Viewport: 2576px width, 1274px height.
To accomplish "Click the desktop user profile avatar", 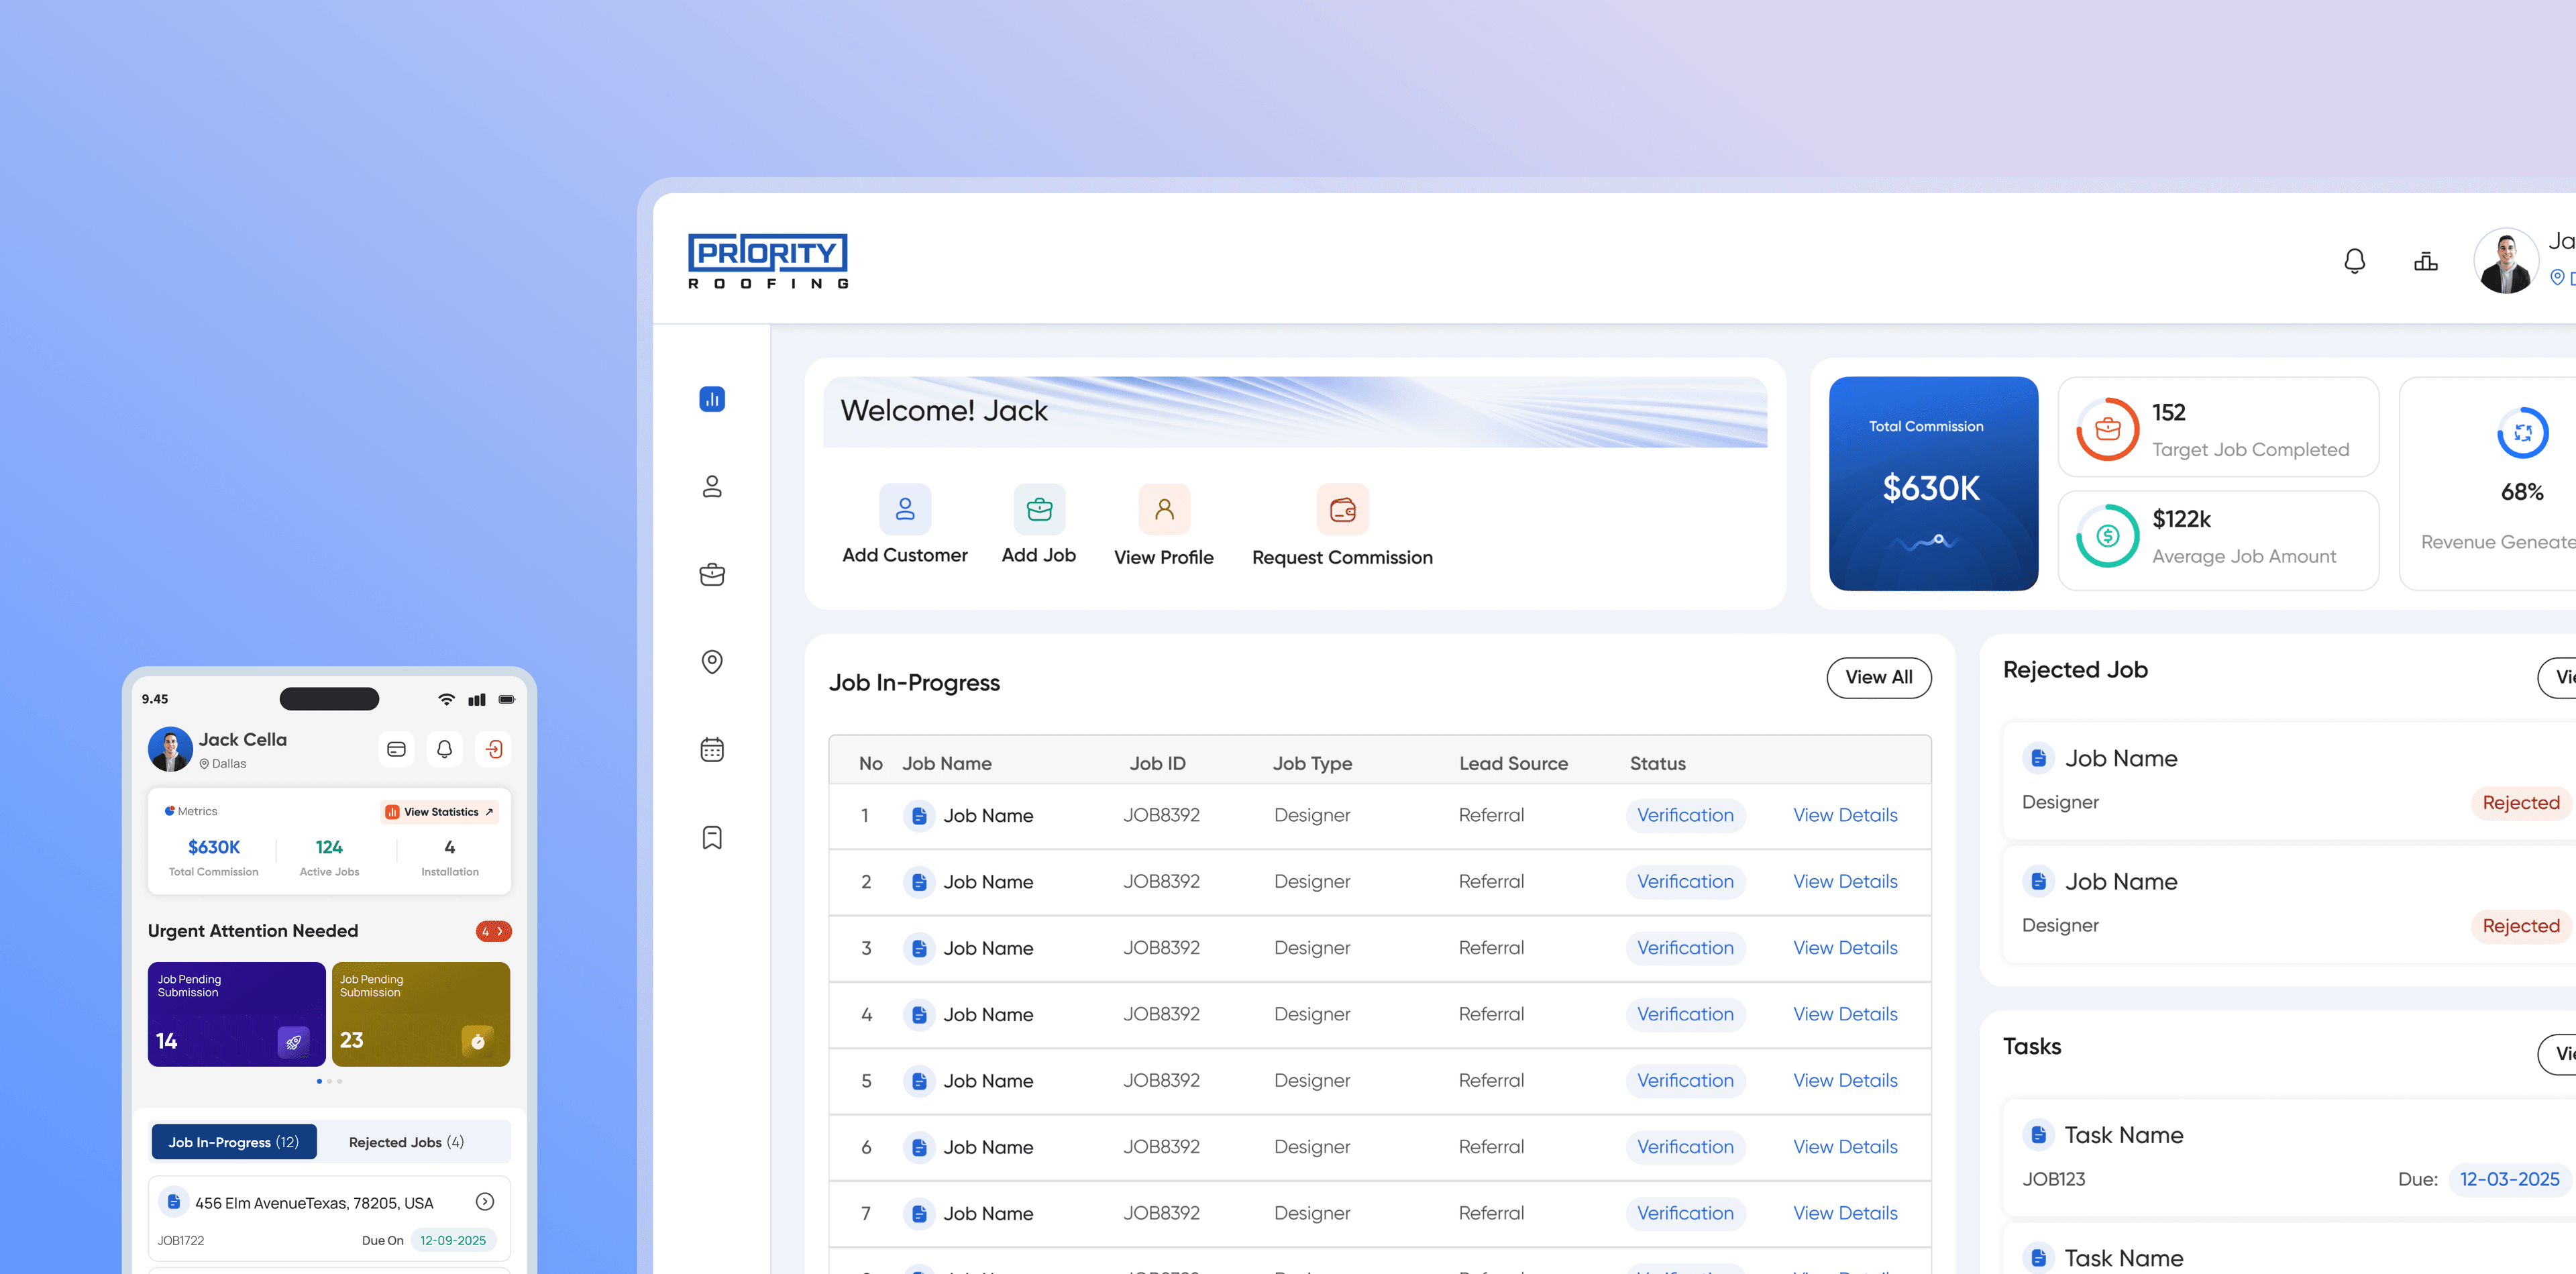I will (x=2505, y=261).
